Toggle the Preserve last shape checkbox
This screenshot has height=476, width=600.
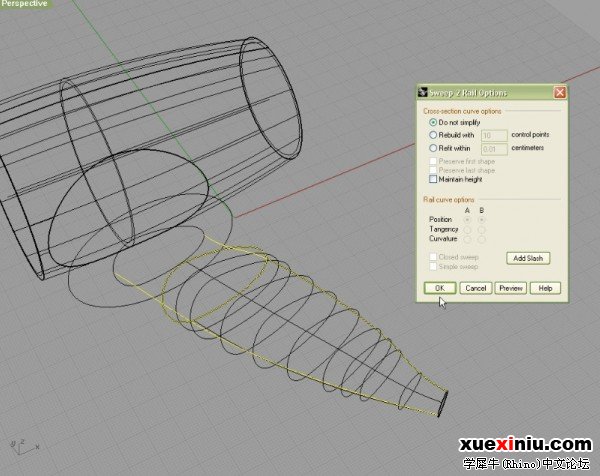[433, 170]
